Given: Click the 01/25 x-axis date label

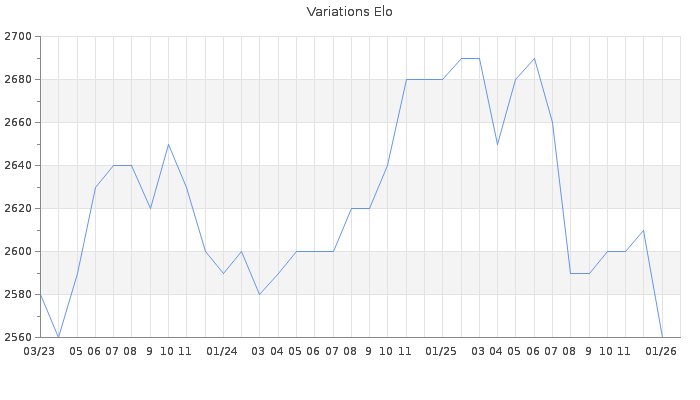Looking at the screenshot, I should point(441,351).
